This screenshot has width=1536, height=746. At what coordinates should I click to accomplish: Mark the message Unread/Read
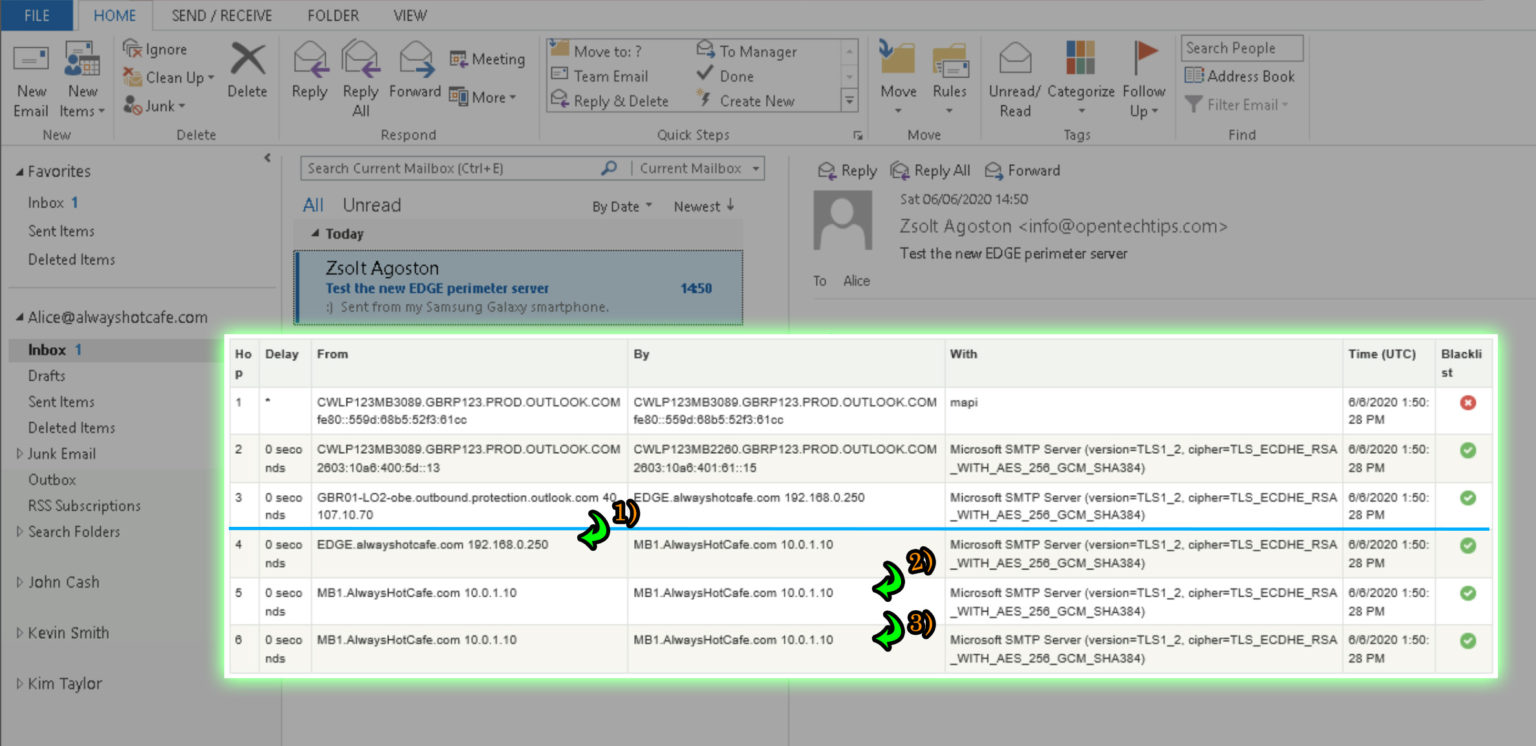click(1014, 80)
